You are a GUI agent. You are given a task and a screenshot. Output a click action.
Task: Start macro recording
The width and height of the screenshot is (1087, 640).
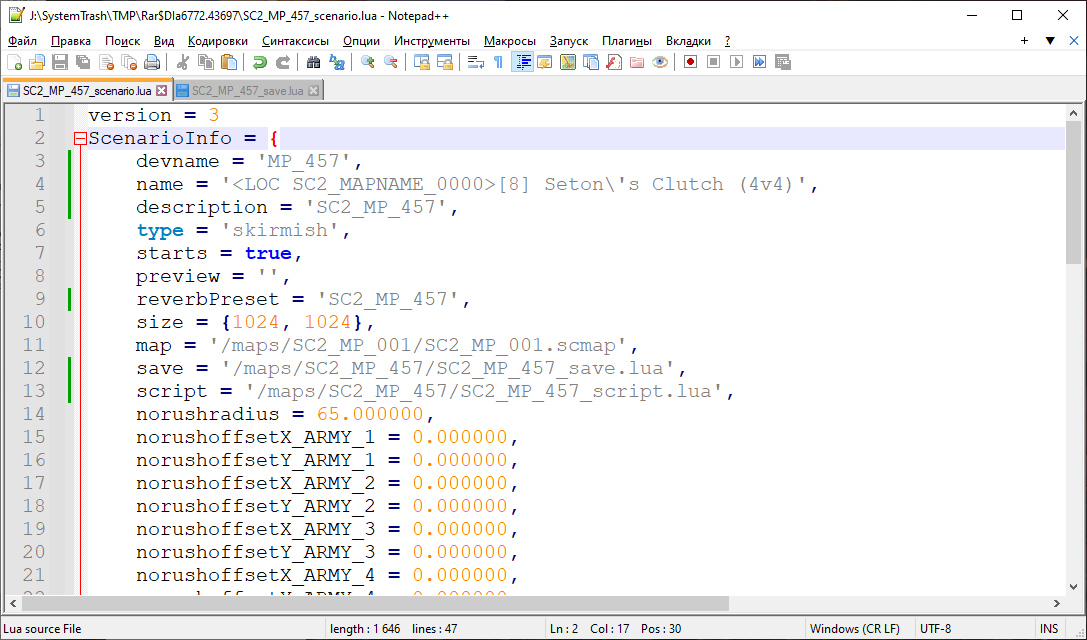[690, 62]
